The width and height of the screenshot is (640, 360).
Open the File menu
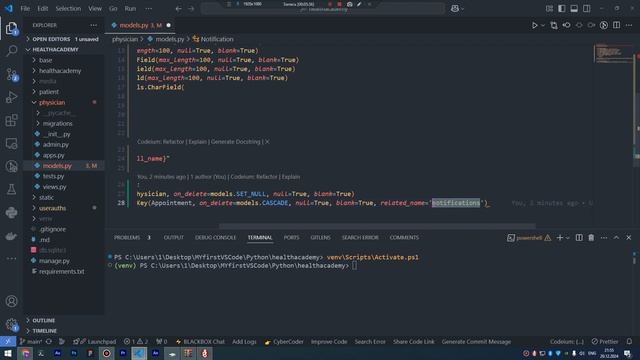click(x=25, y=8)
